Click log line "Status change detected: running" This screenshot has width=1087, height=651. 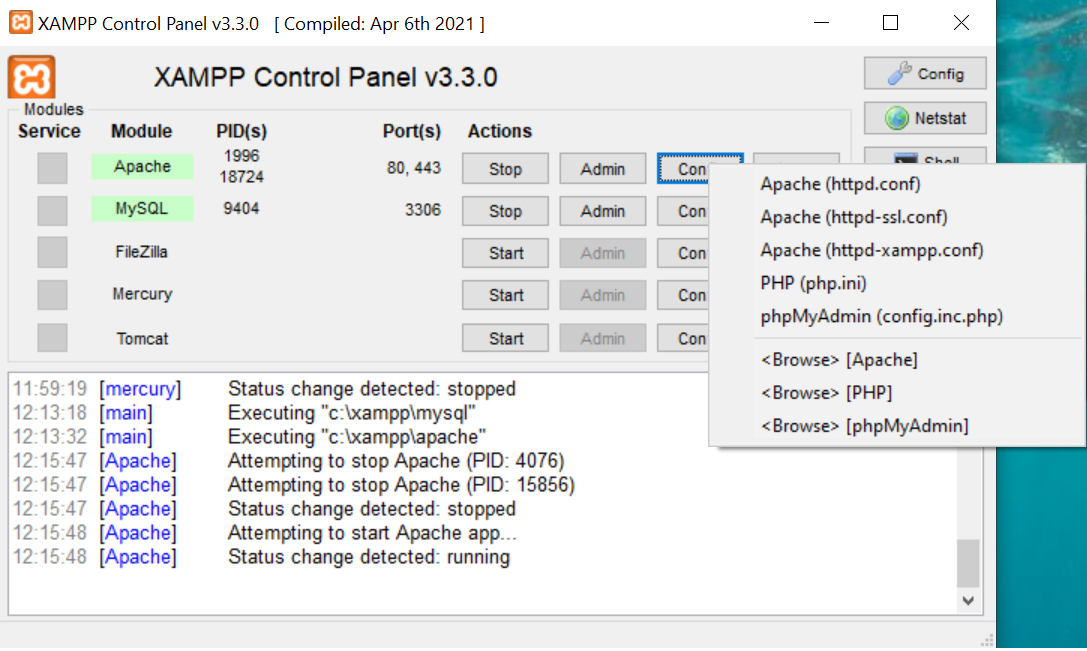coord(369,557)
